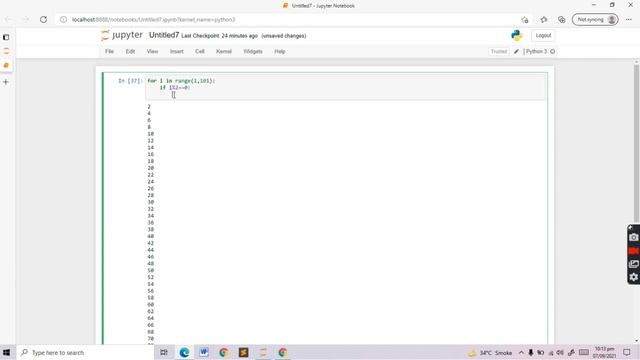
Task: Open the Help menu
Action: coord(280,51)
